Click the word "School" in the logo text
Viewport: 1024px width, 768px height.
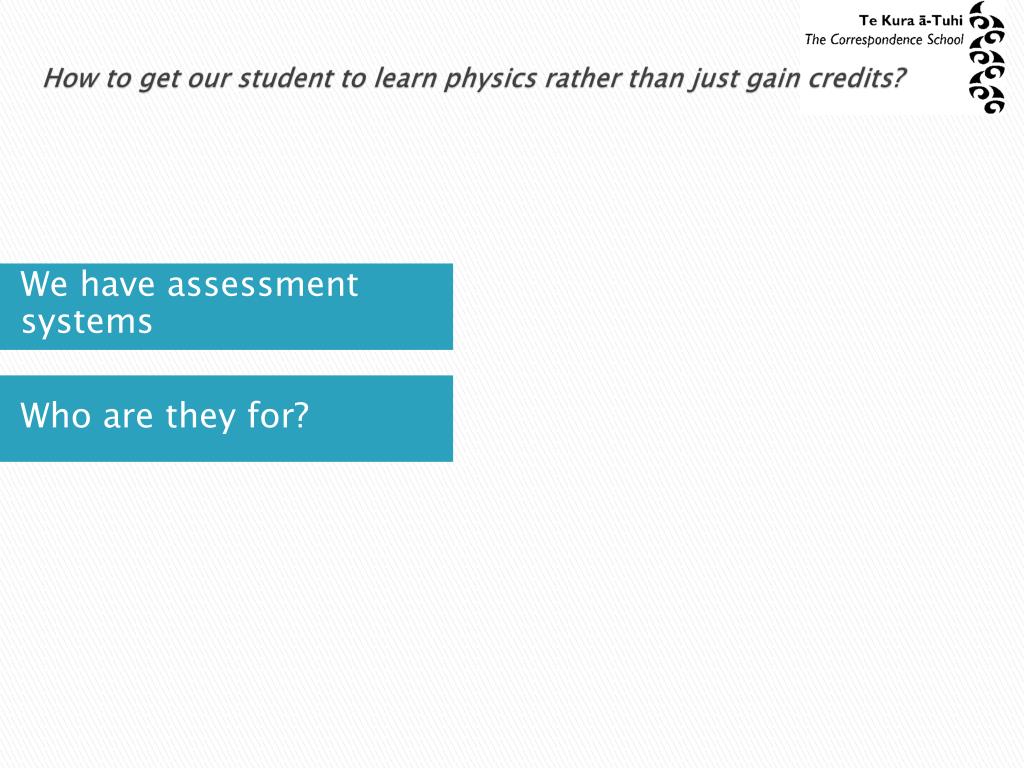[x=945, y=40]
